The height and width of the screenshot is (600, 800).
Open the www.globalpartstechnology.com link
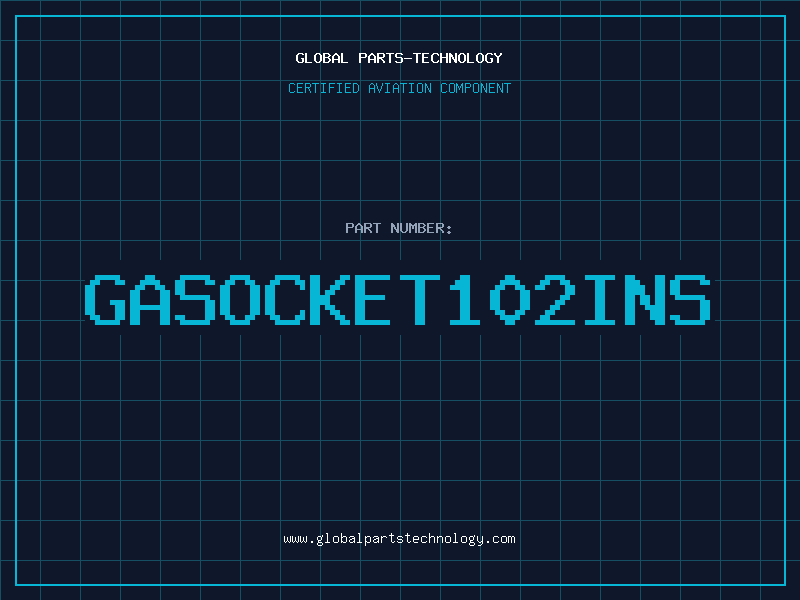399,539
